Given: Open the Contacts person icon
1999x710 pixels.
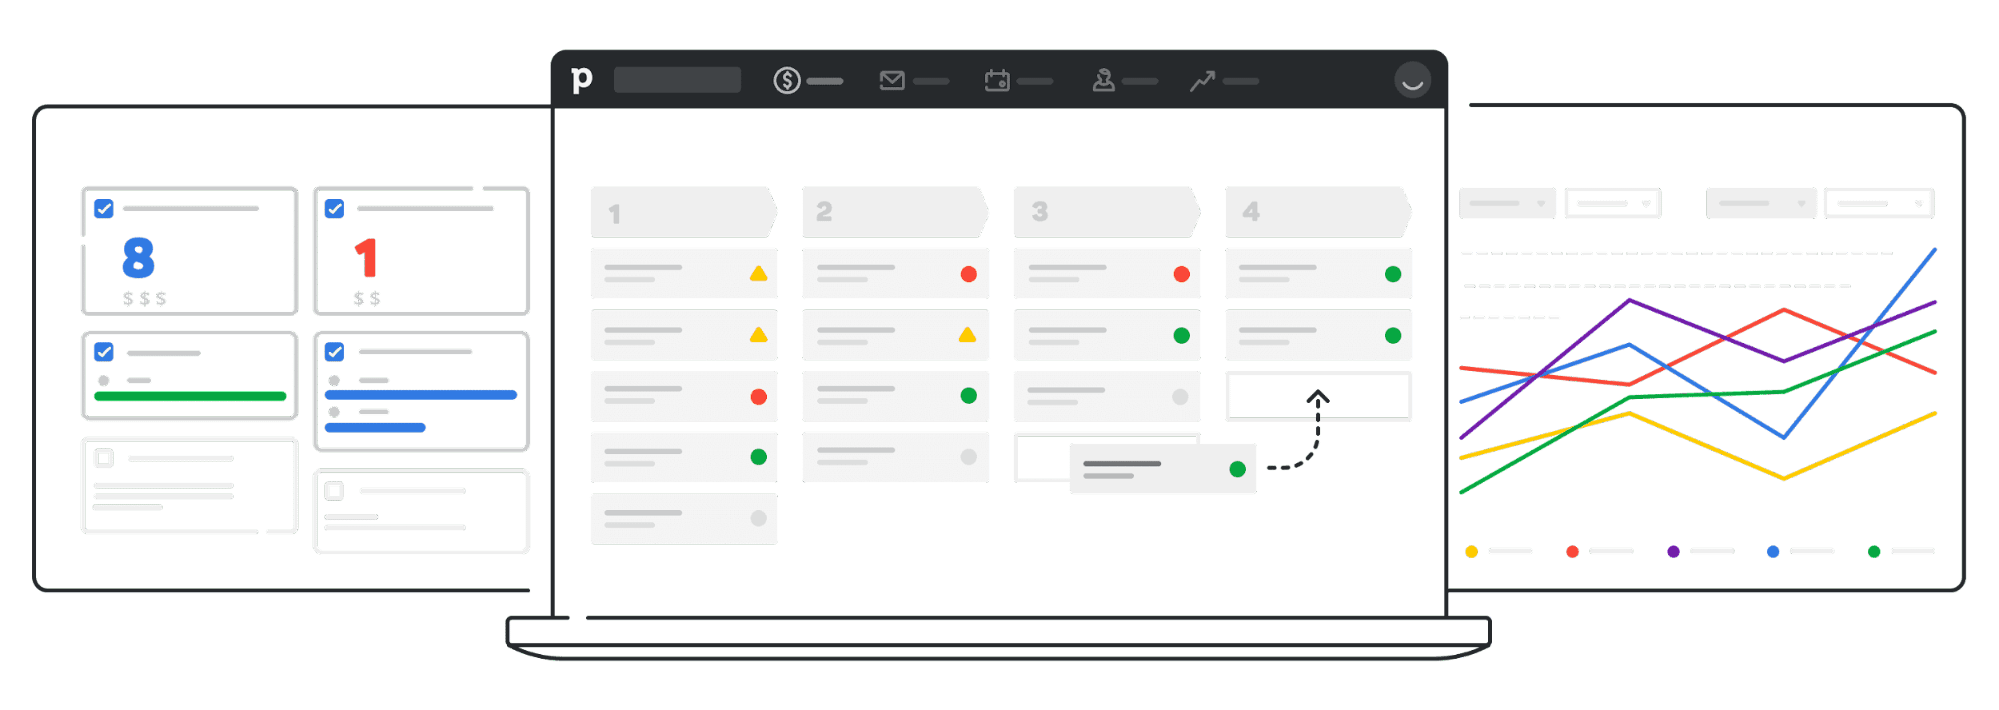Looking at the screenshot, I should click(1103, 80).
